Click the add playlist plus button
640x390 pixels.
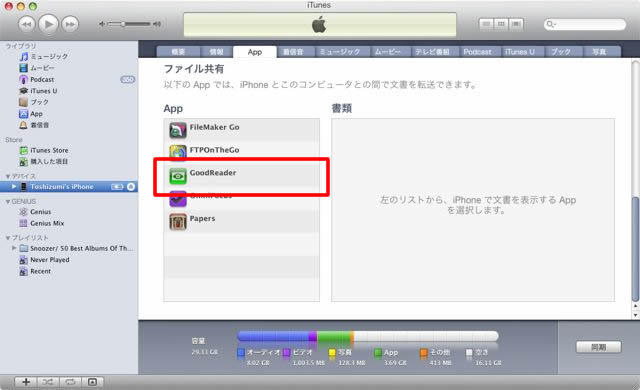click(26, 382)
